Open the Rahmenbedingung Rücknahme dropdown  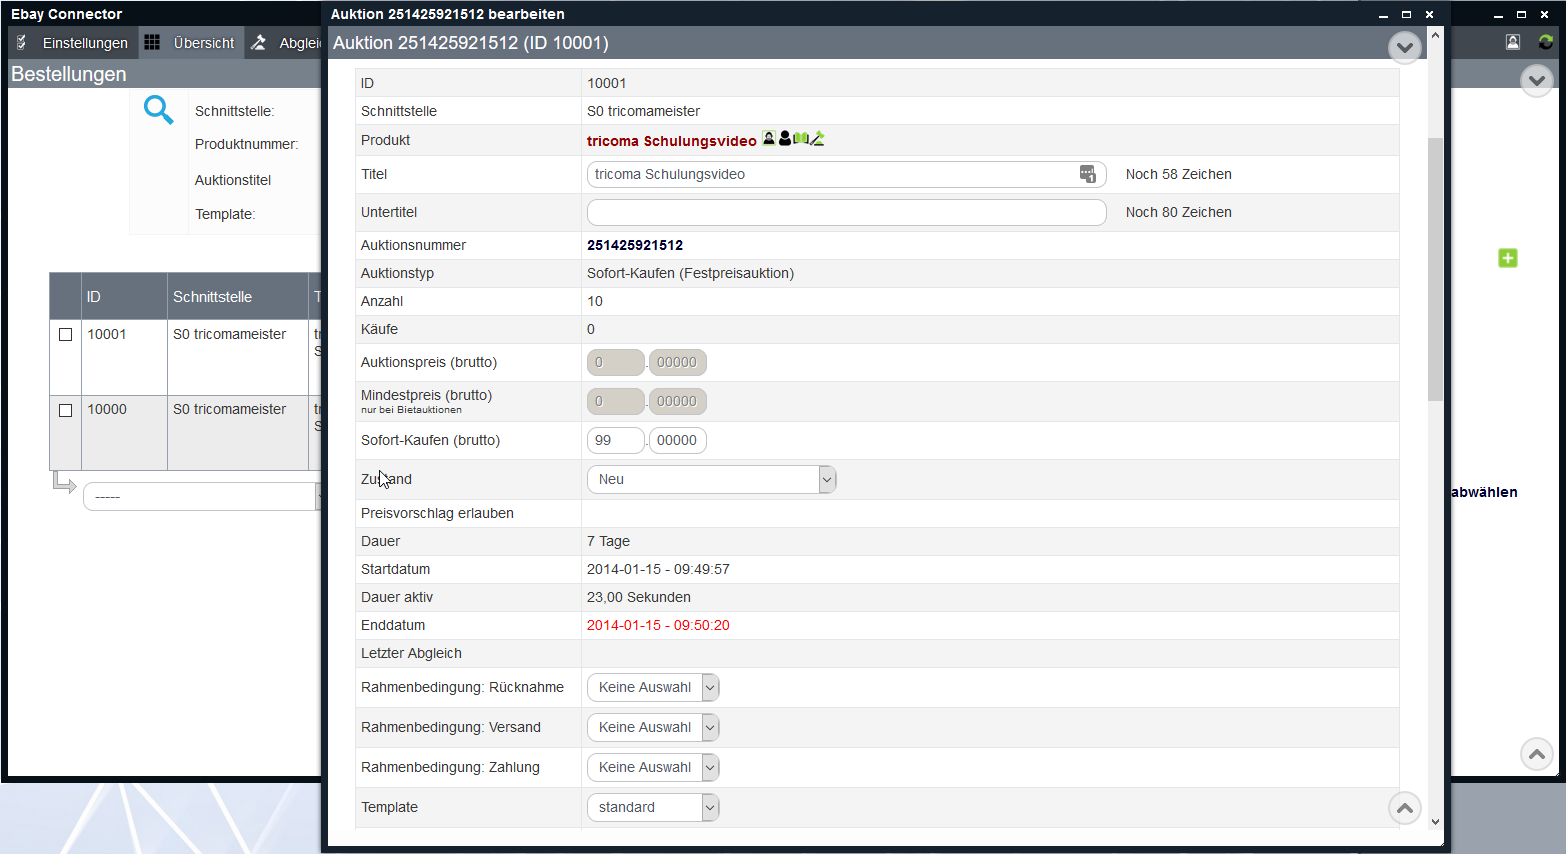click(x=653, y=687)
